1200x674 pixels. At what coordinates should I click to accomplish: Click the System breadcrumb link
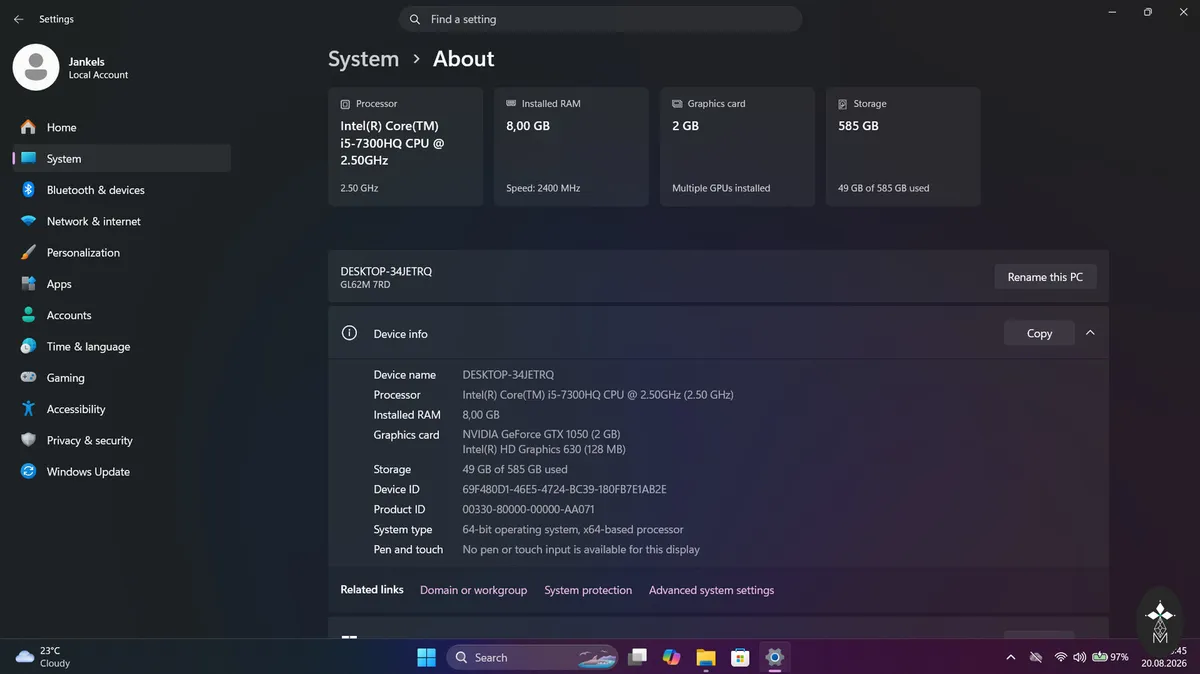point(363,59)
